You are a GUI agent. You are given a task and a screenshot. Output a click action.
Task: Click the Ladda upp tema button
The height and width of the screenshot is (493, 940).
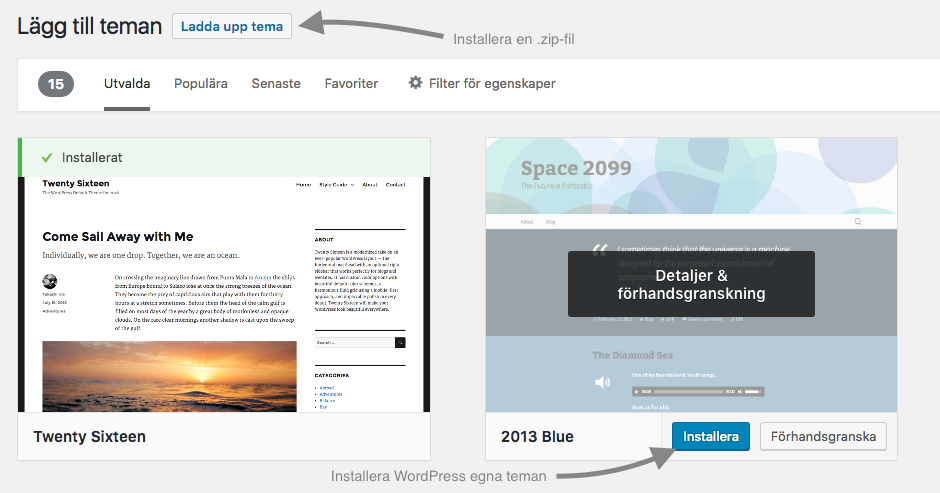pyautogui.click(x=232, y=26)
